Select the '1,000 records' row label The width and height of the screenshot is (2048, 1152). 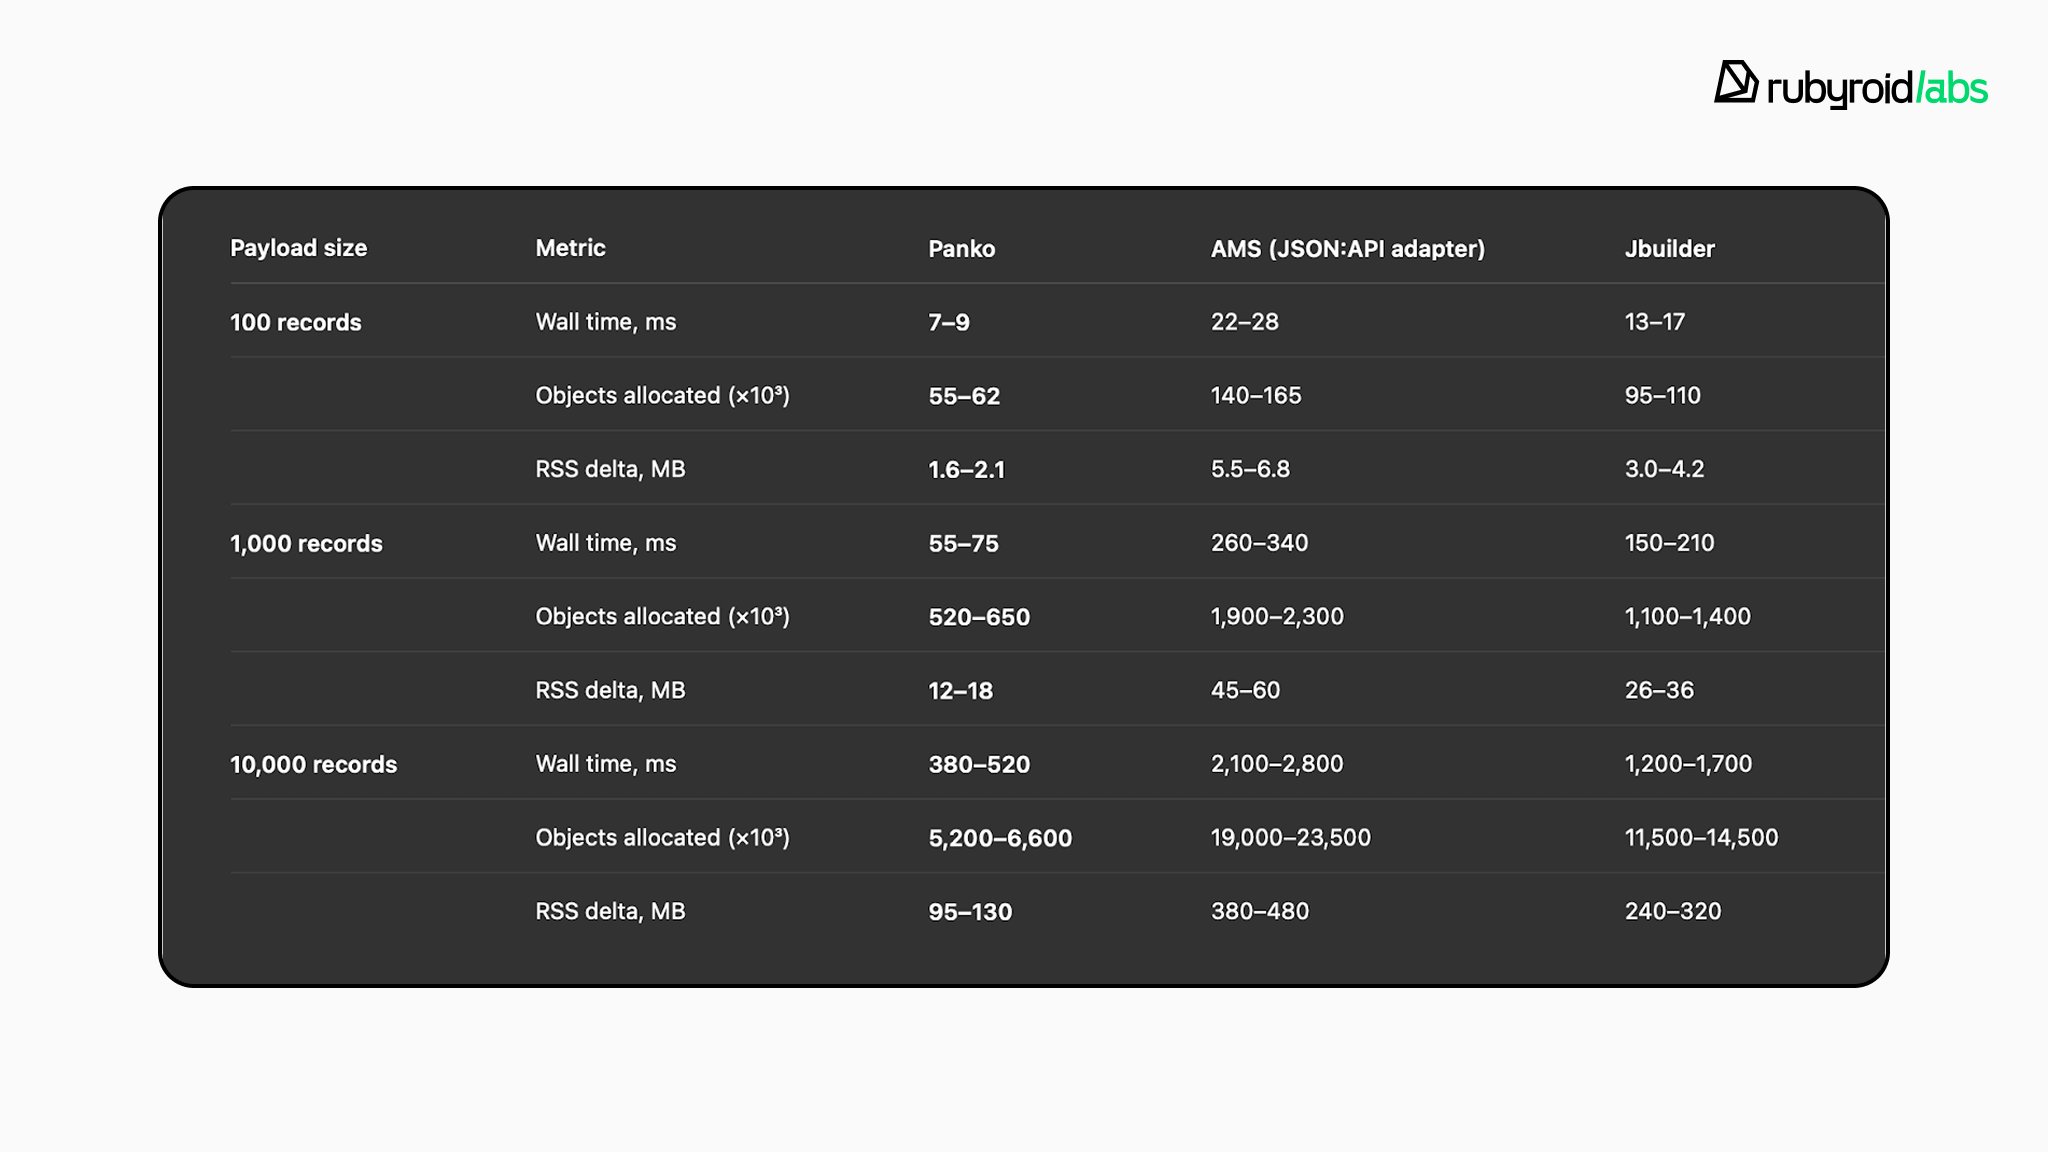tap(306, 543)
